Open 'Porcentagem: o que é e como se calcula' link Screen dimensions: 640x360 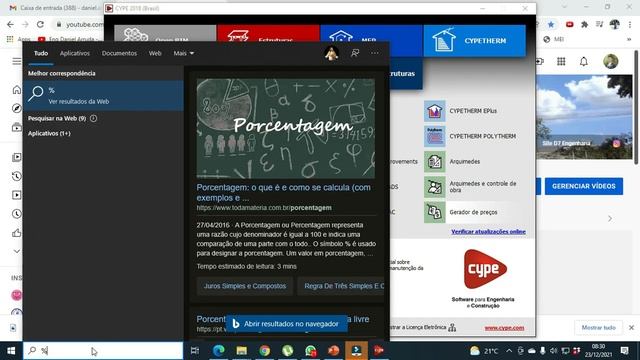coord(284,192)
